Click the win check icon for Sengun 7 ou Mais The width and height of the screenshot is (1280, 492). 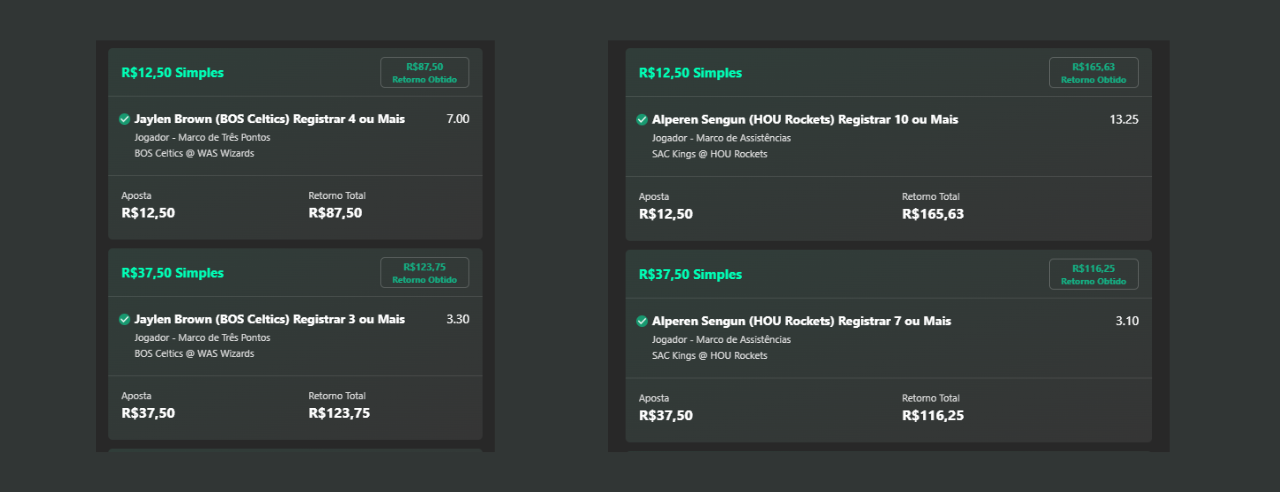click(642, 322)
